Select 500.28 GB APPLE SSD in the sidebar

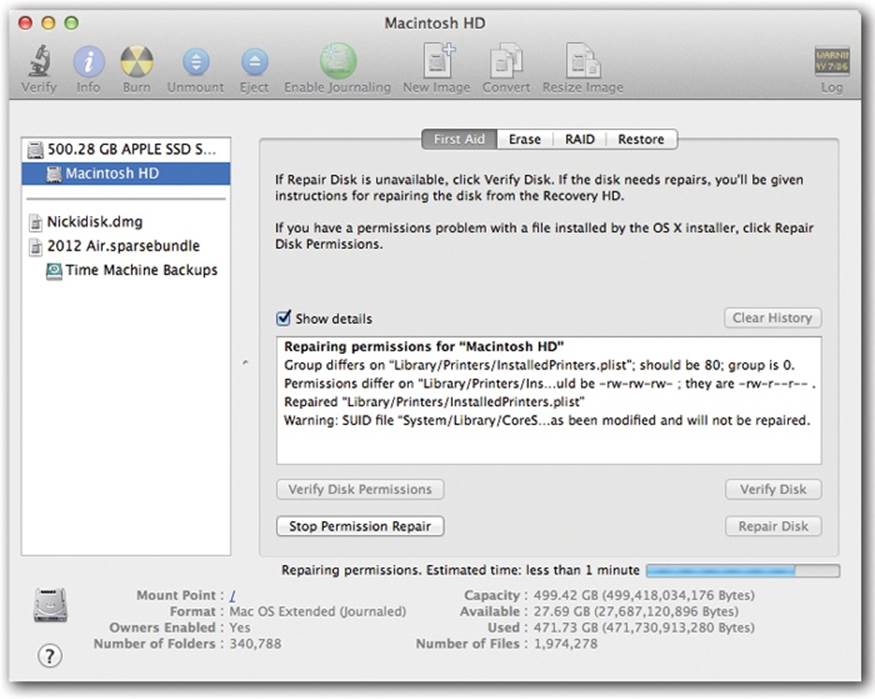(x=126, y=150)
